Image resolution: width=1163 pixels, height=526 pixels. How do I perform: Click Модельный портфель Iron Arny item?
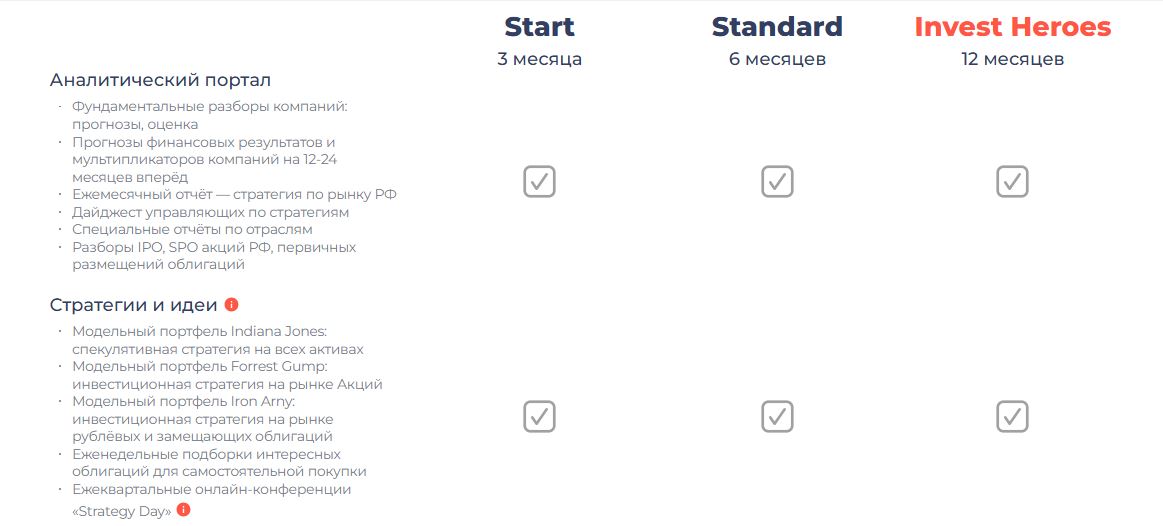[x=202, y=419]
